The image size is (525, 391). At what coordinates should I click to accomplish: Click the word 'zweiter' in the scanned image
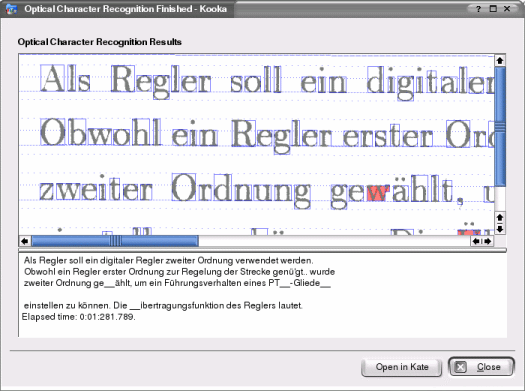coord(96,188)
